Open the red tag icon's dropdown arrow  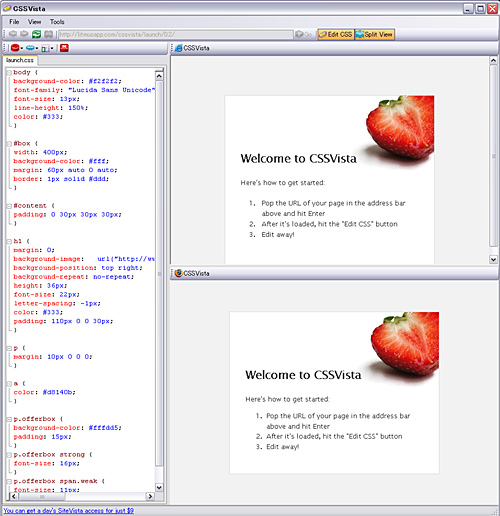(x=22, y=49)
